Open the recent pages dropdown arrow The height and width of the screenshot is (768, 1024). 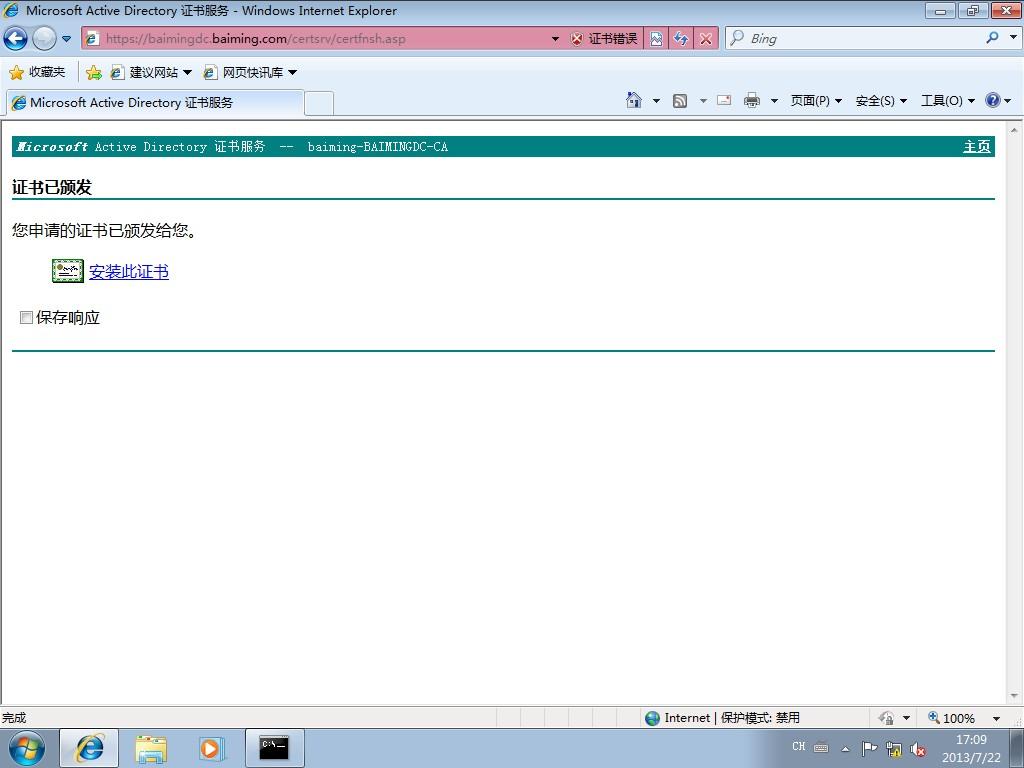67,39
